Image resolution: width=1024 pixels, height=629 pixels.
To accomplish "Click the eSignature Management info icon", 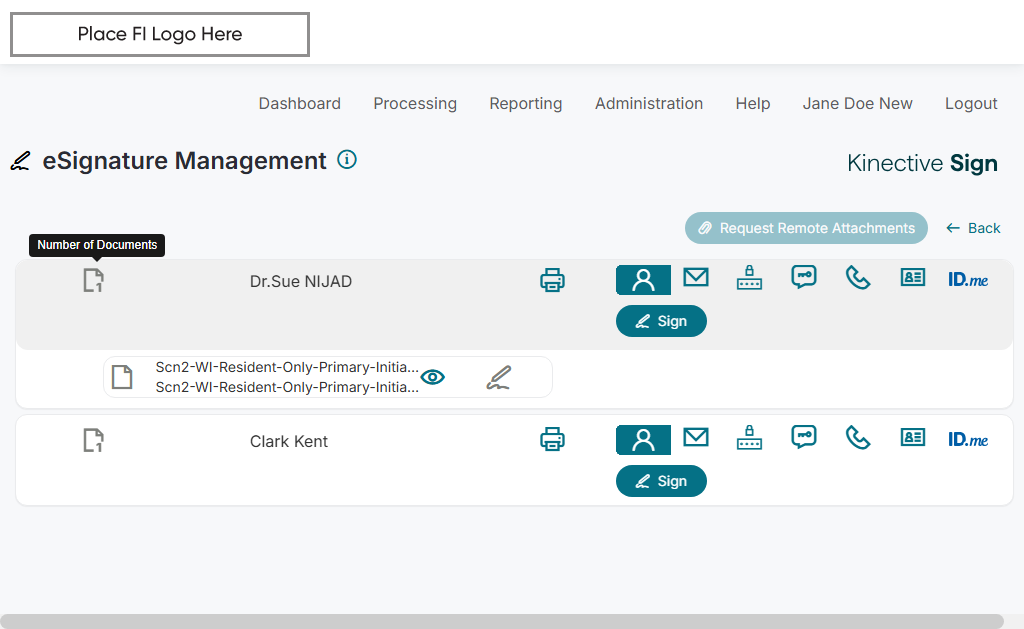I will click(347, 159).
